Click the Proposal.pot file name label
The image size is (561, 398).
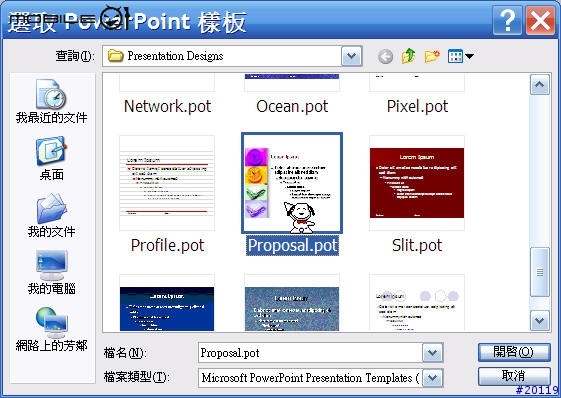point(292,246)
